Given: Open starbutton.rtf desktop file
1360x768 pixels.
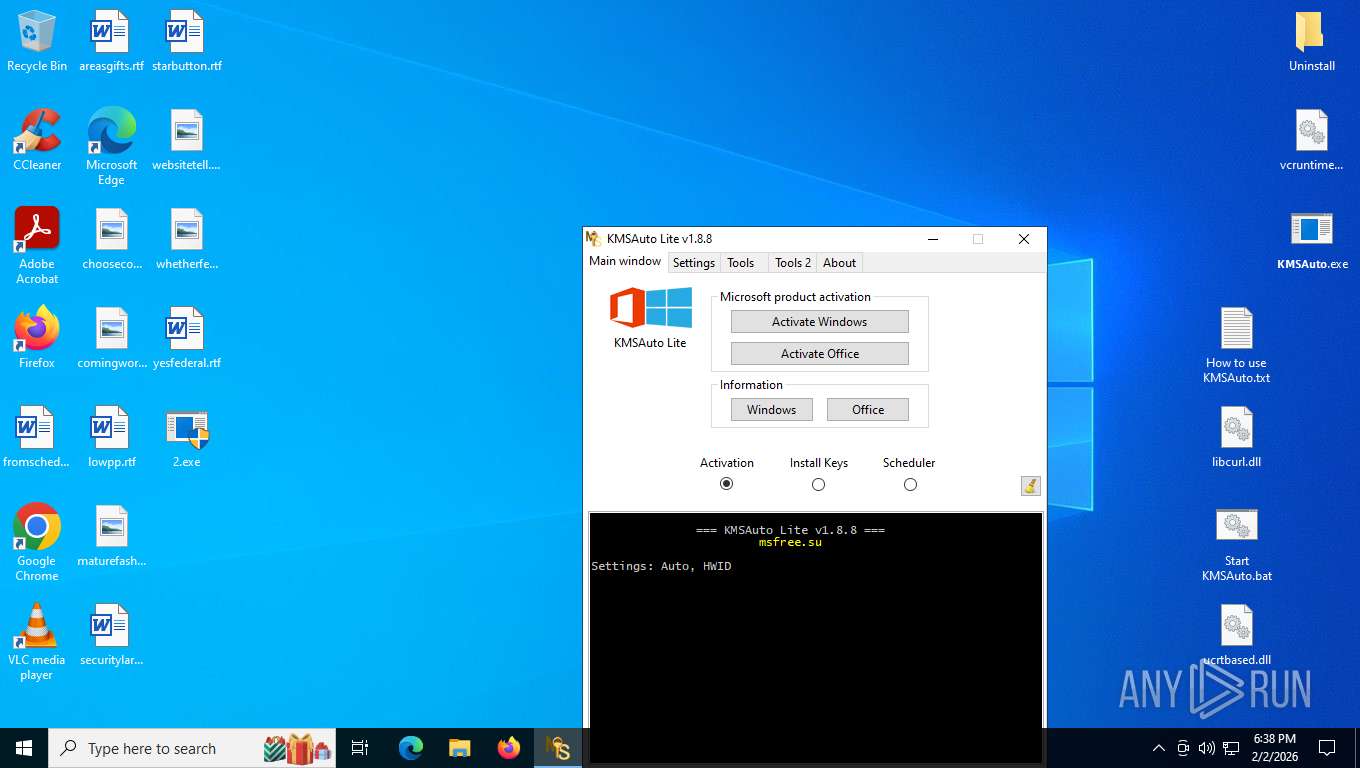Looking at the screenshot, I should point(187,41).
